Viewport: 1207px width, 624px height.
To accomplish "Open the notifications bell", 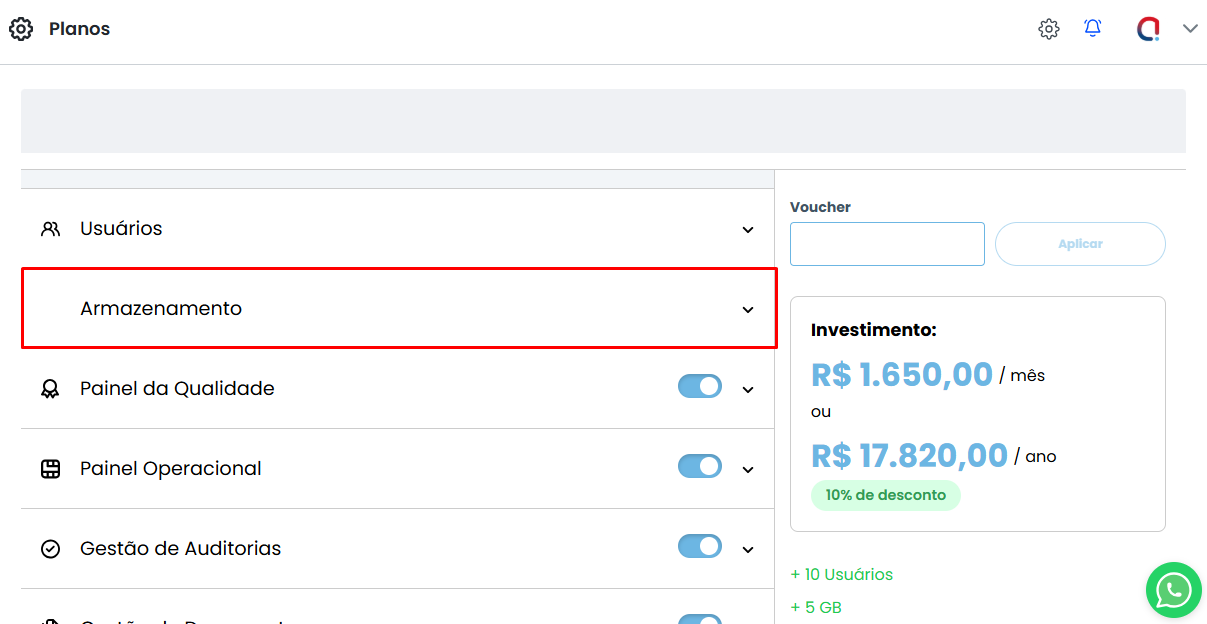I will (x=1093, y=29).
